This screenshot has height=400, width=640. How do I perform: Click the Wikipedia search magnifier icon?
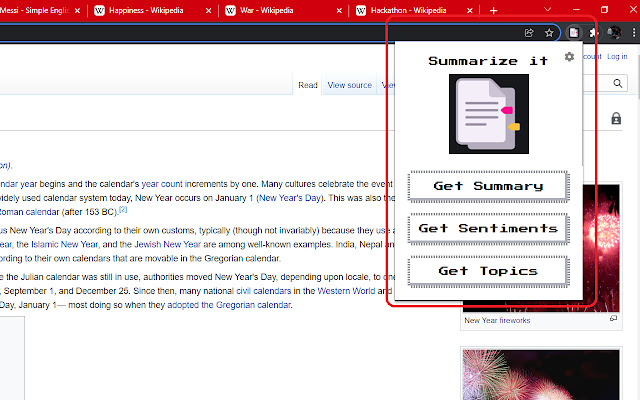click(x=618, y=83)
